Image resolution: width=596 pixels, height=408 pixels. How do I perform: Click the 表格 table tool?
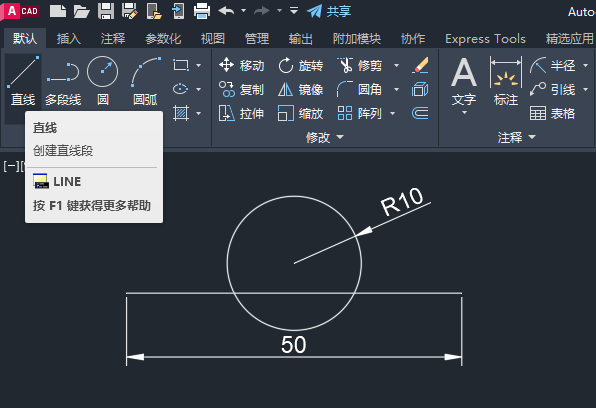(552, 113)
